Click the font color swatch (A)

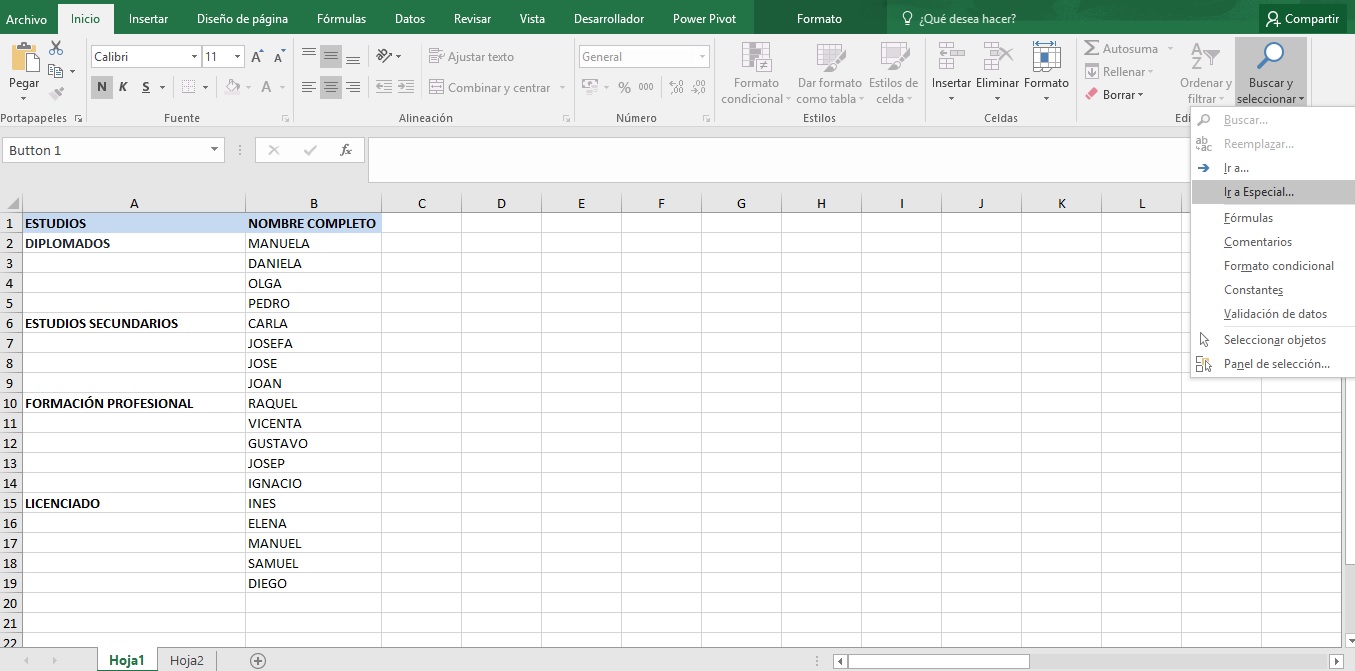(266, 88)
